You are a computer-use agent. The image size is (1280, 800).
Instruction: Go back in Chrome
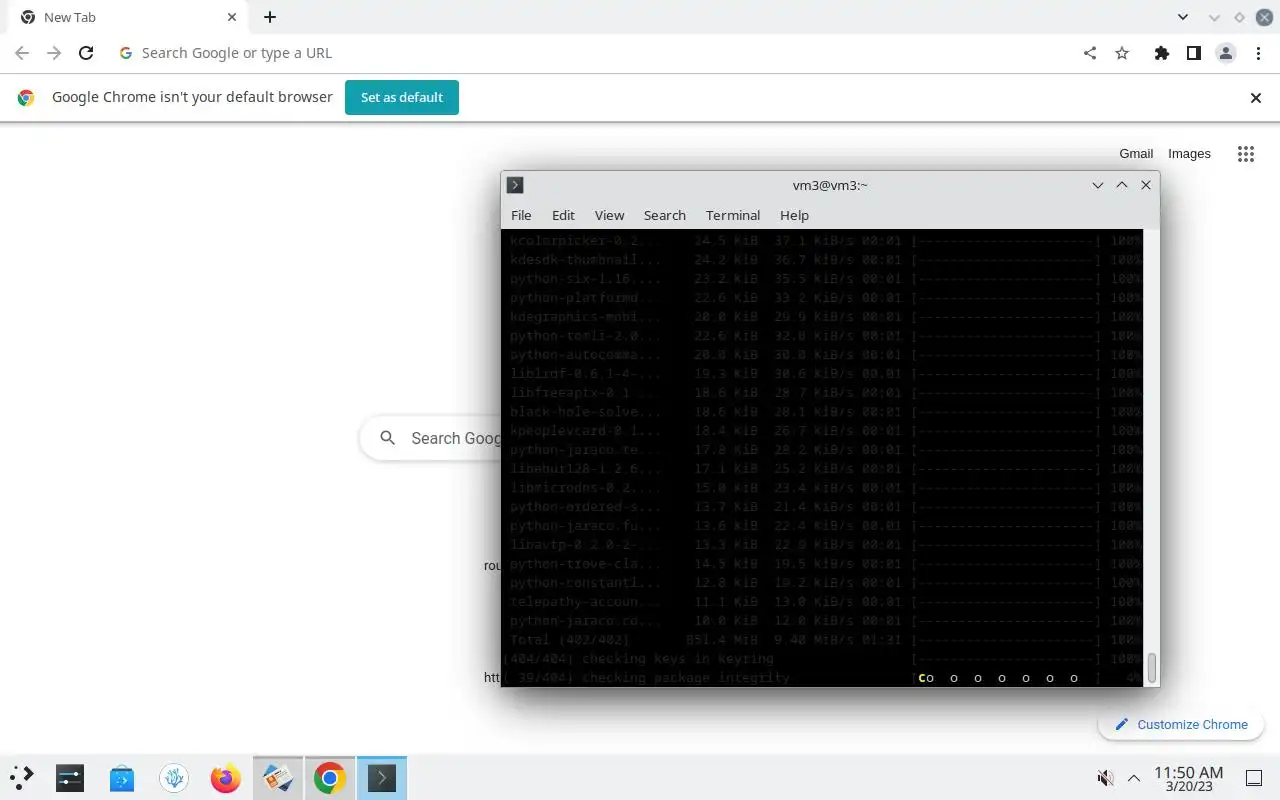point(22,53)
